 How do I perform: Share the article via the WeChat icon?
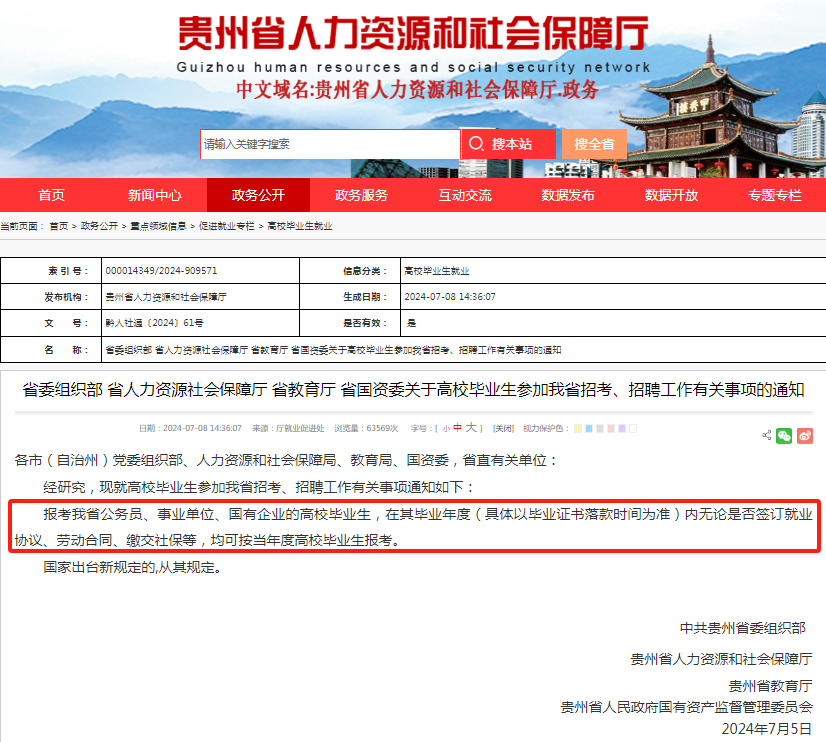point(784,436)
